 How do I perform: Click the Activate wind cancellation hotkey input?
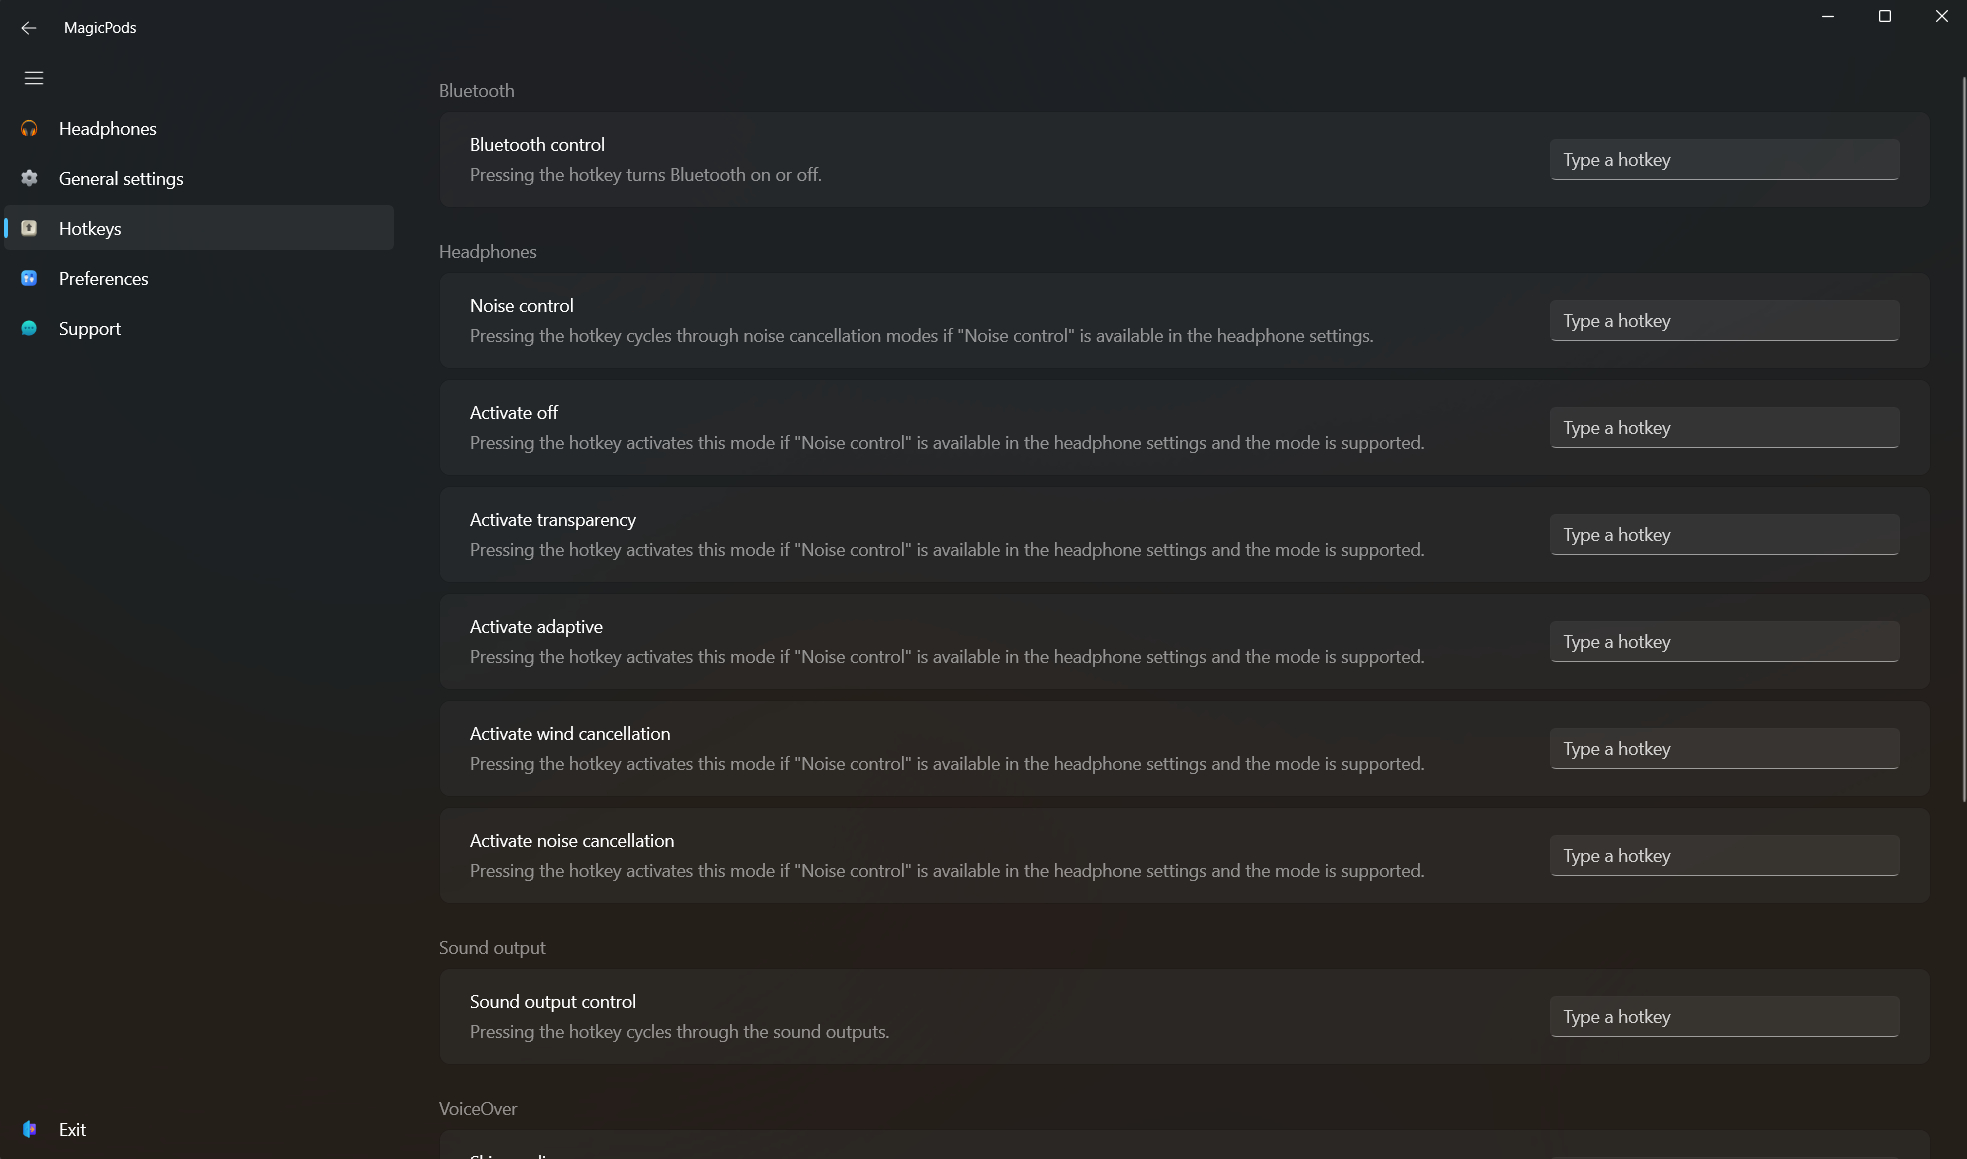[x=1722, y=748]
